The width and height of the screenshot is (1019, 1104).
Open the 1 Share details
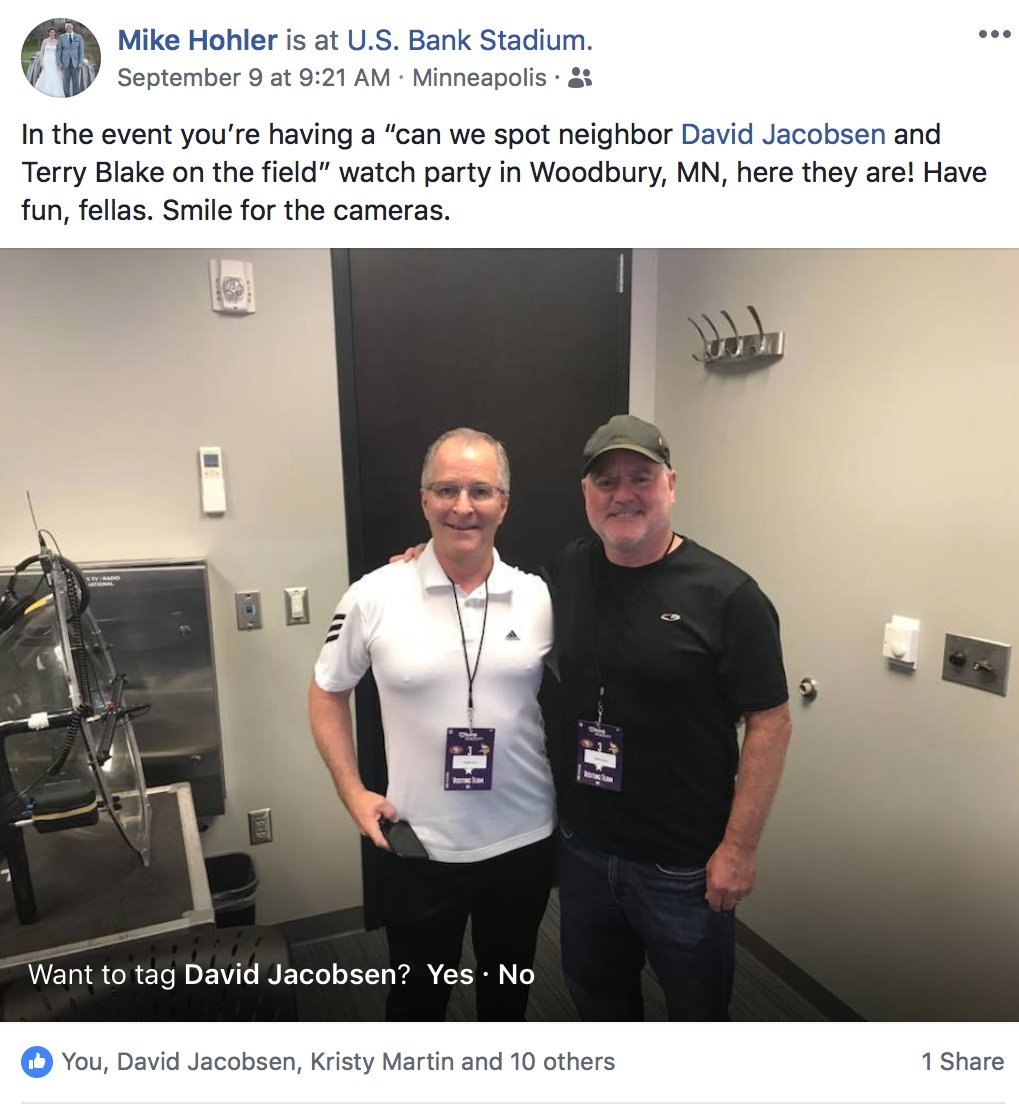click(963, 1061)
